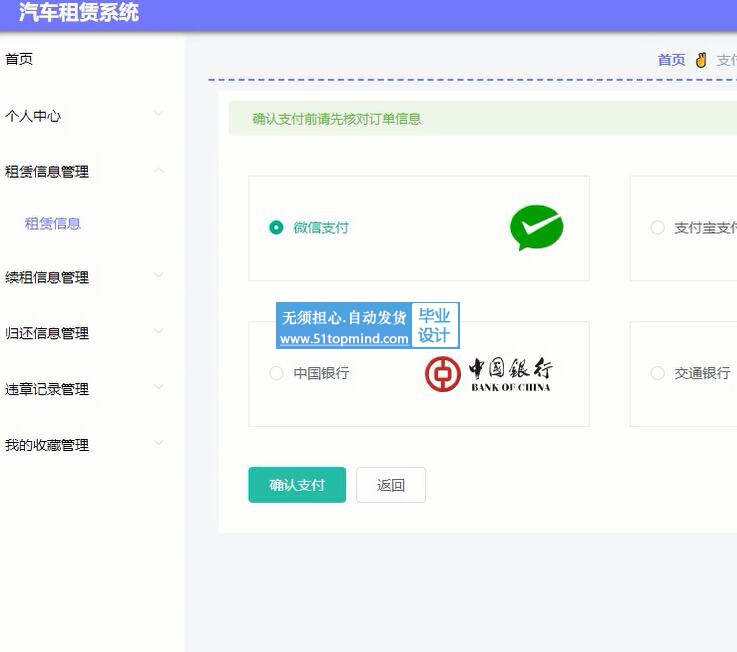Select the 支付宝支付 radio option
Screen dimensions: 737x652
point(657,228)
